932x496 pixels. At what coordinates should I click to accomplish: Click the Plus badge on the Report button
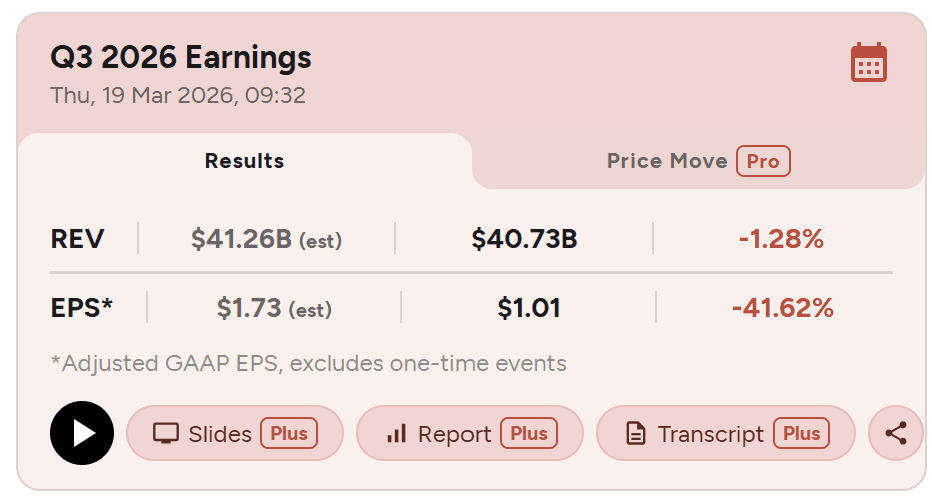click(x=529, y=434)
